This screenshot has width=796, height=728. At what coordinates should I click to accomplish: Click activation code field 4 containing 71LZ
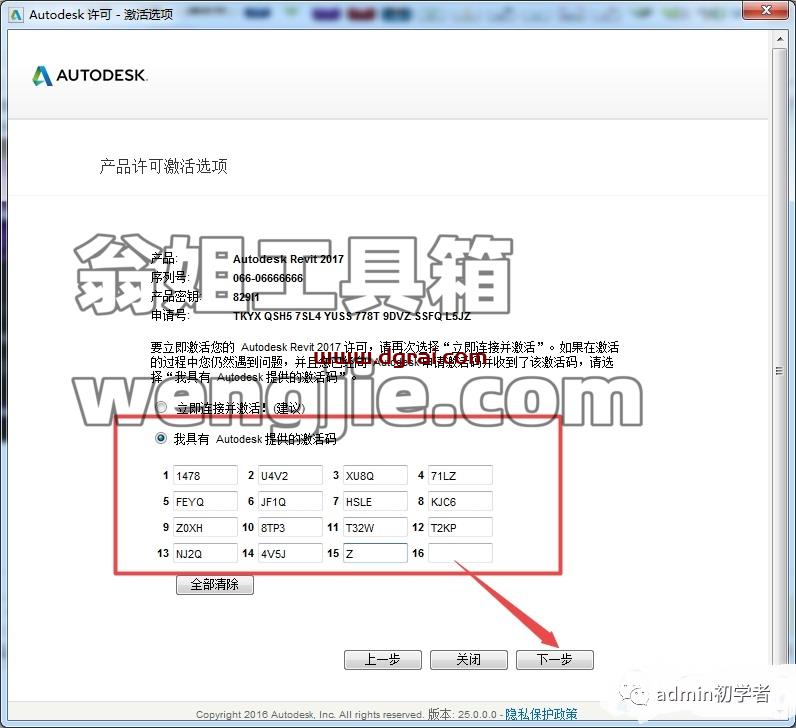pyautogui.click(x=460, y=476)
